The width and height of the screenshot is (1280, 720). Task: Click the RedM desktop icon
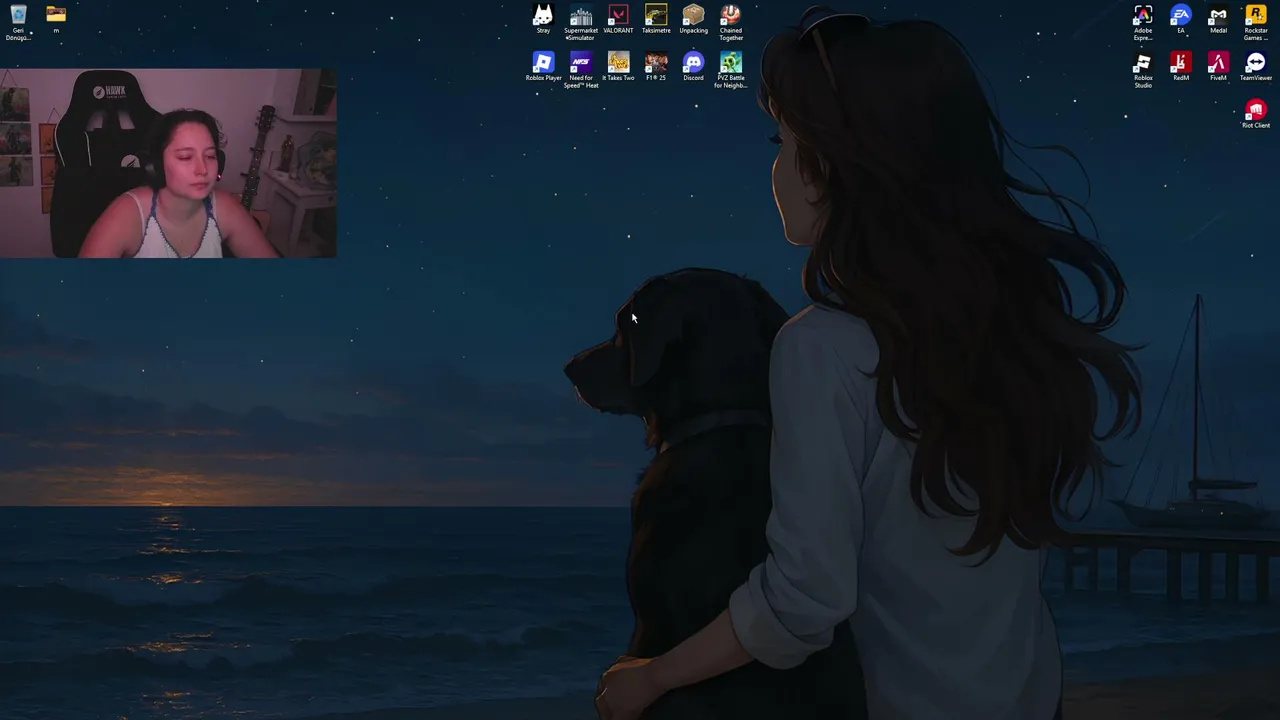point(1181,66)
